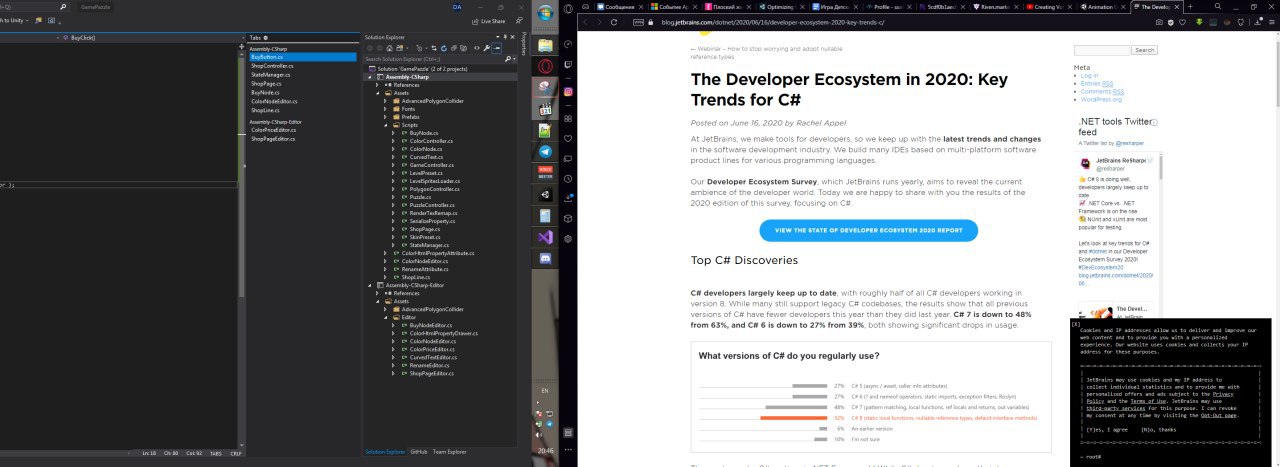Click the Opera address bar URL
This screenshot has height=467, width=1280.
[x=775, y=22]
